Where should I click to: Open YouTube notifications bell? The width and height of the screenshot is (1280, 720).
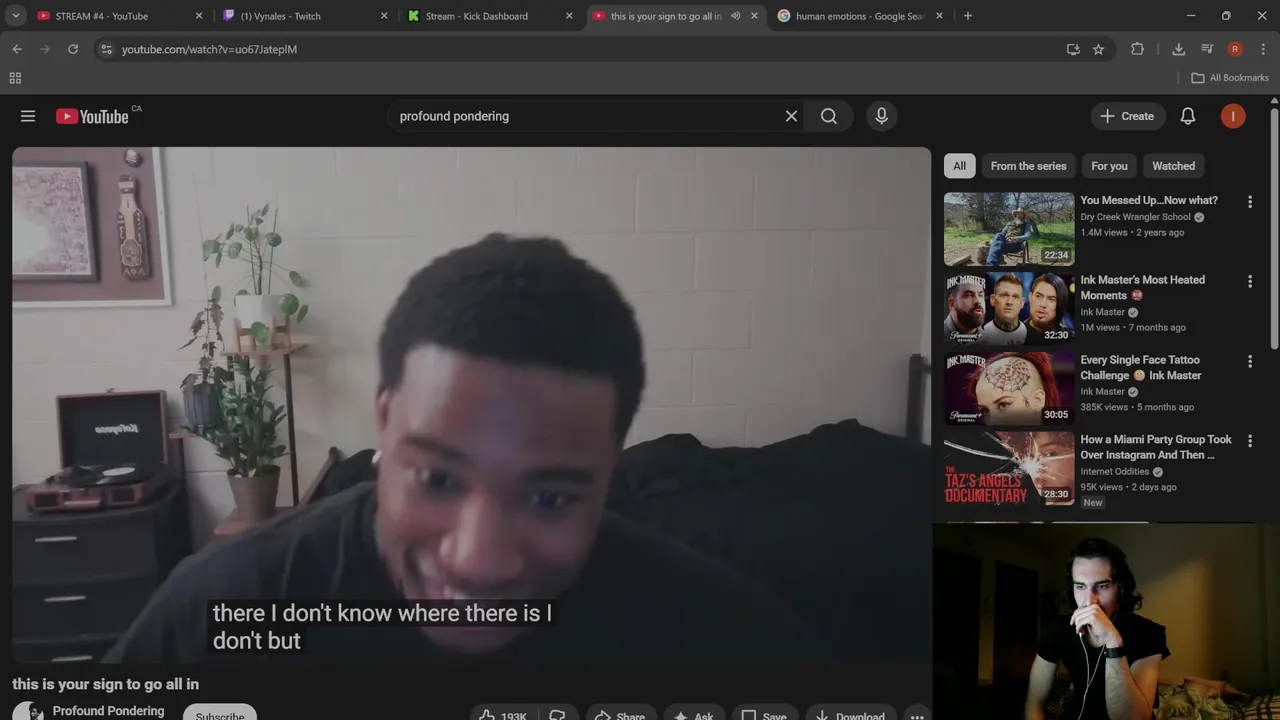tap(1188, 116)
